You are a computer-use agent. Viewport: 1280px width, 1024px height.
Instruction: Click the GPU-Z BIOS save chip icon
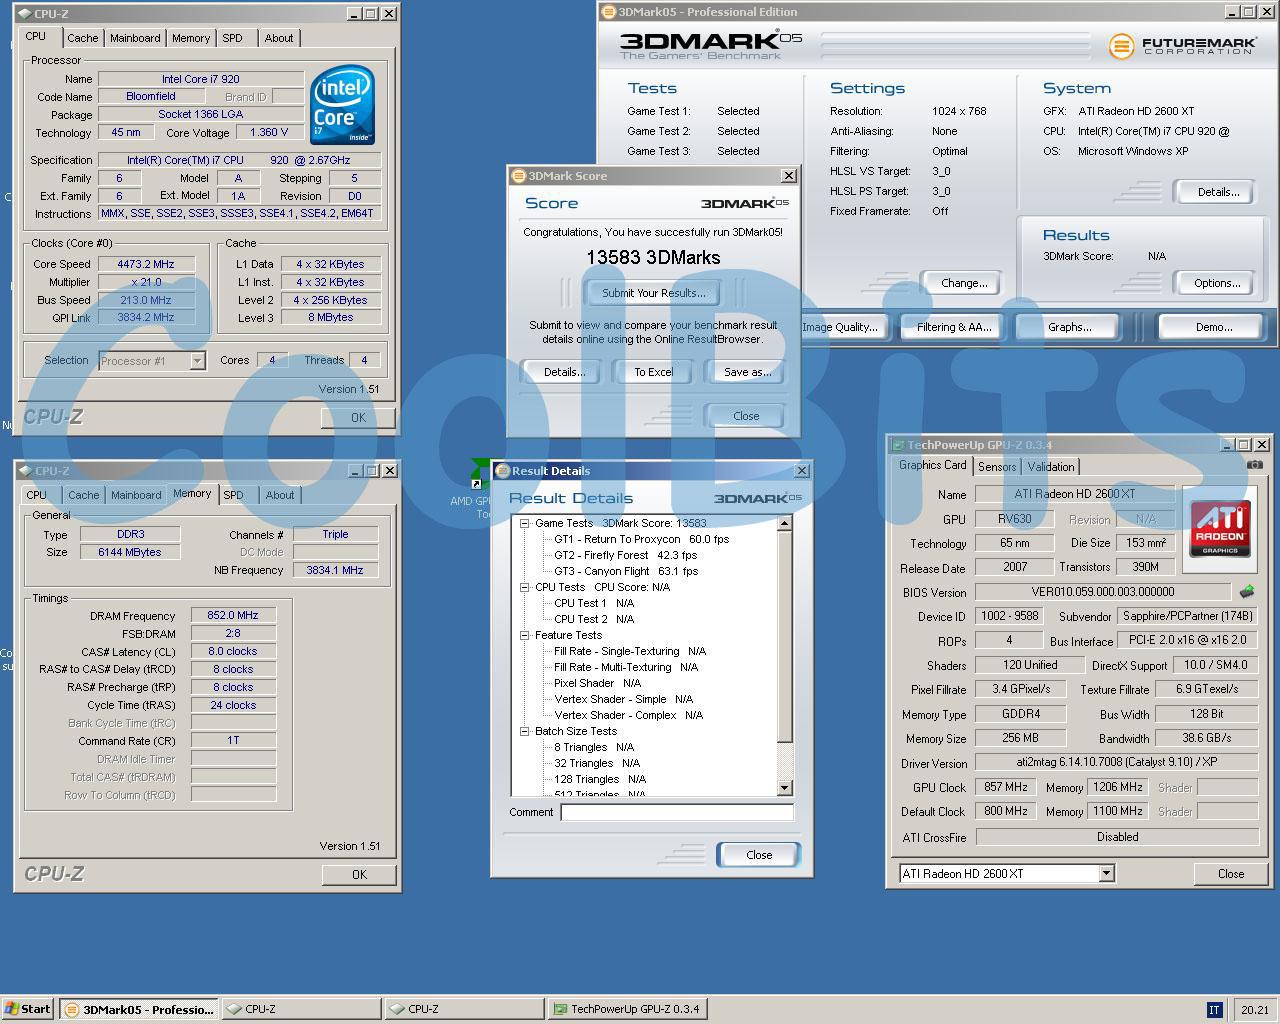[1247, 591]
